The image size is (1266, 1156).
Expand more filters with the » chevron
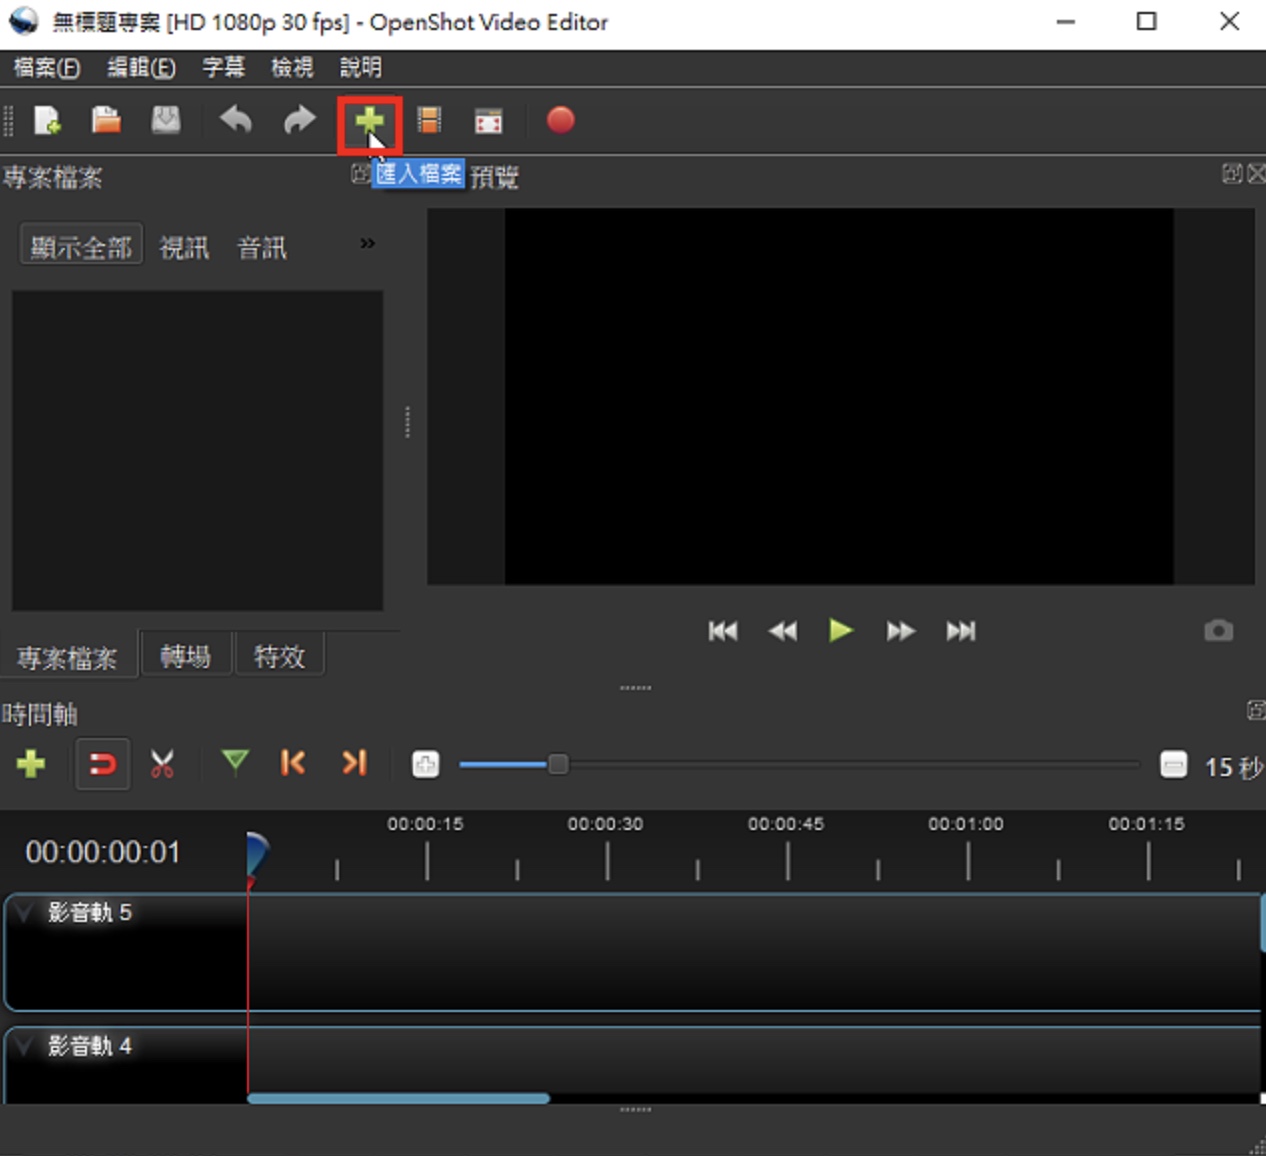click(367, 243)
